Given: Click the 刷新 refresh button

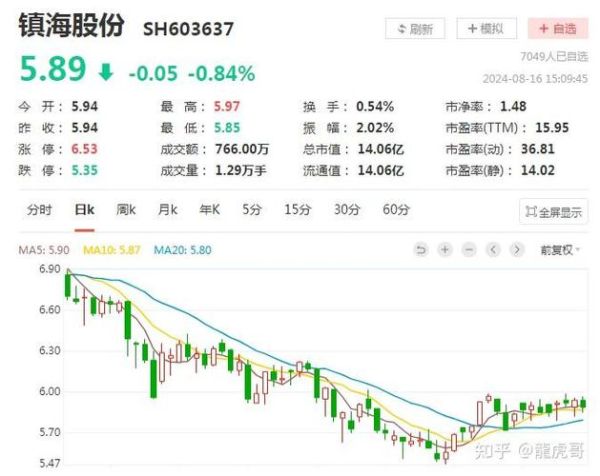Looking at the screenshot, I should coord(415,29).
